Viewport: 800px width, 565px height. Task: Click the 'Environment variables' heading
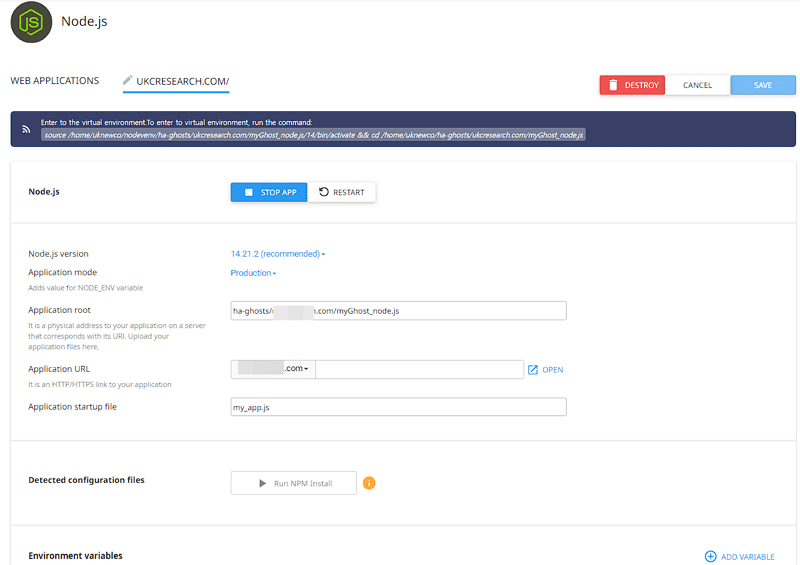76,555
